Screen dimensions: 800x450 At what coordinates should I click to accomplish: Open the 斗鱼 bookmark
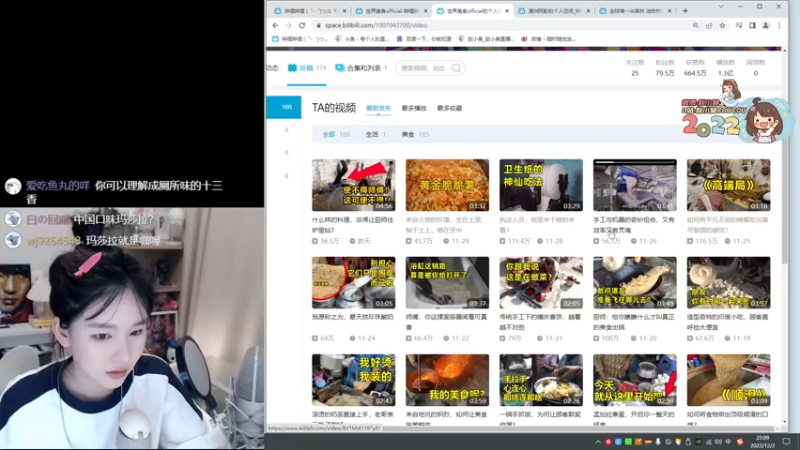362,39
